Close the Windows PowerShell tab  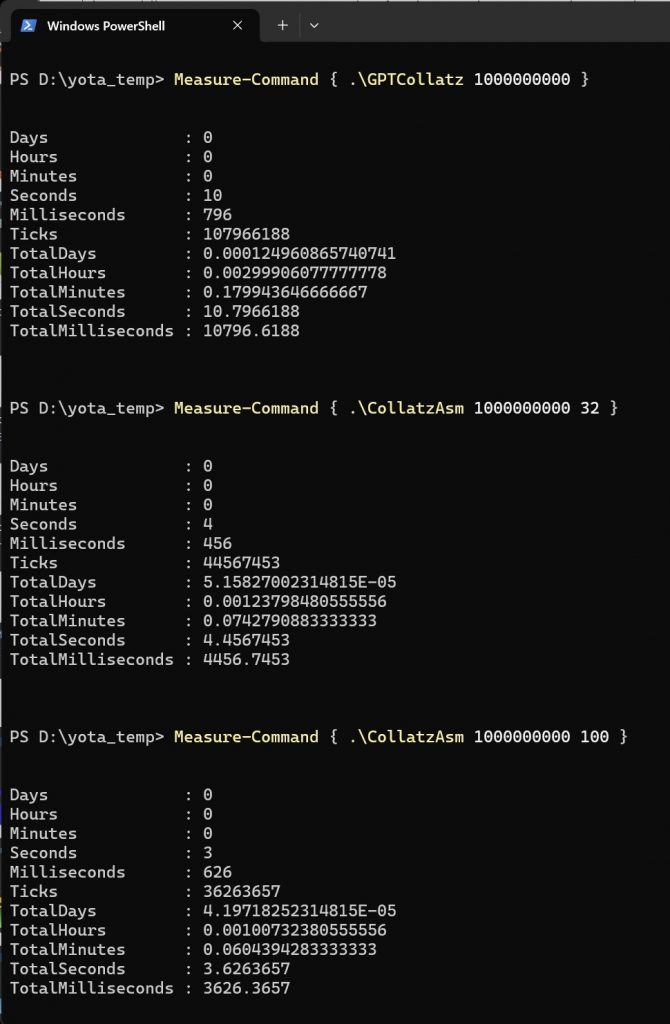(237, 25)
